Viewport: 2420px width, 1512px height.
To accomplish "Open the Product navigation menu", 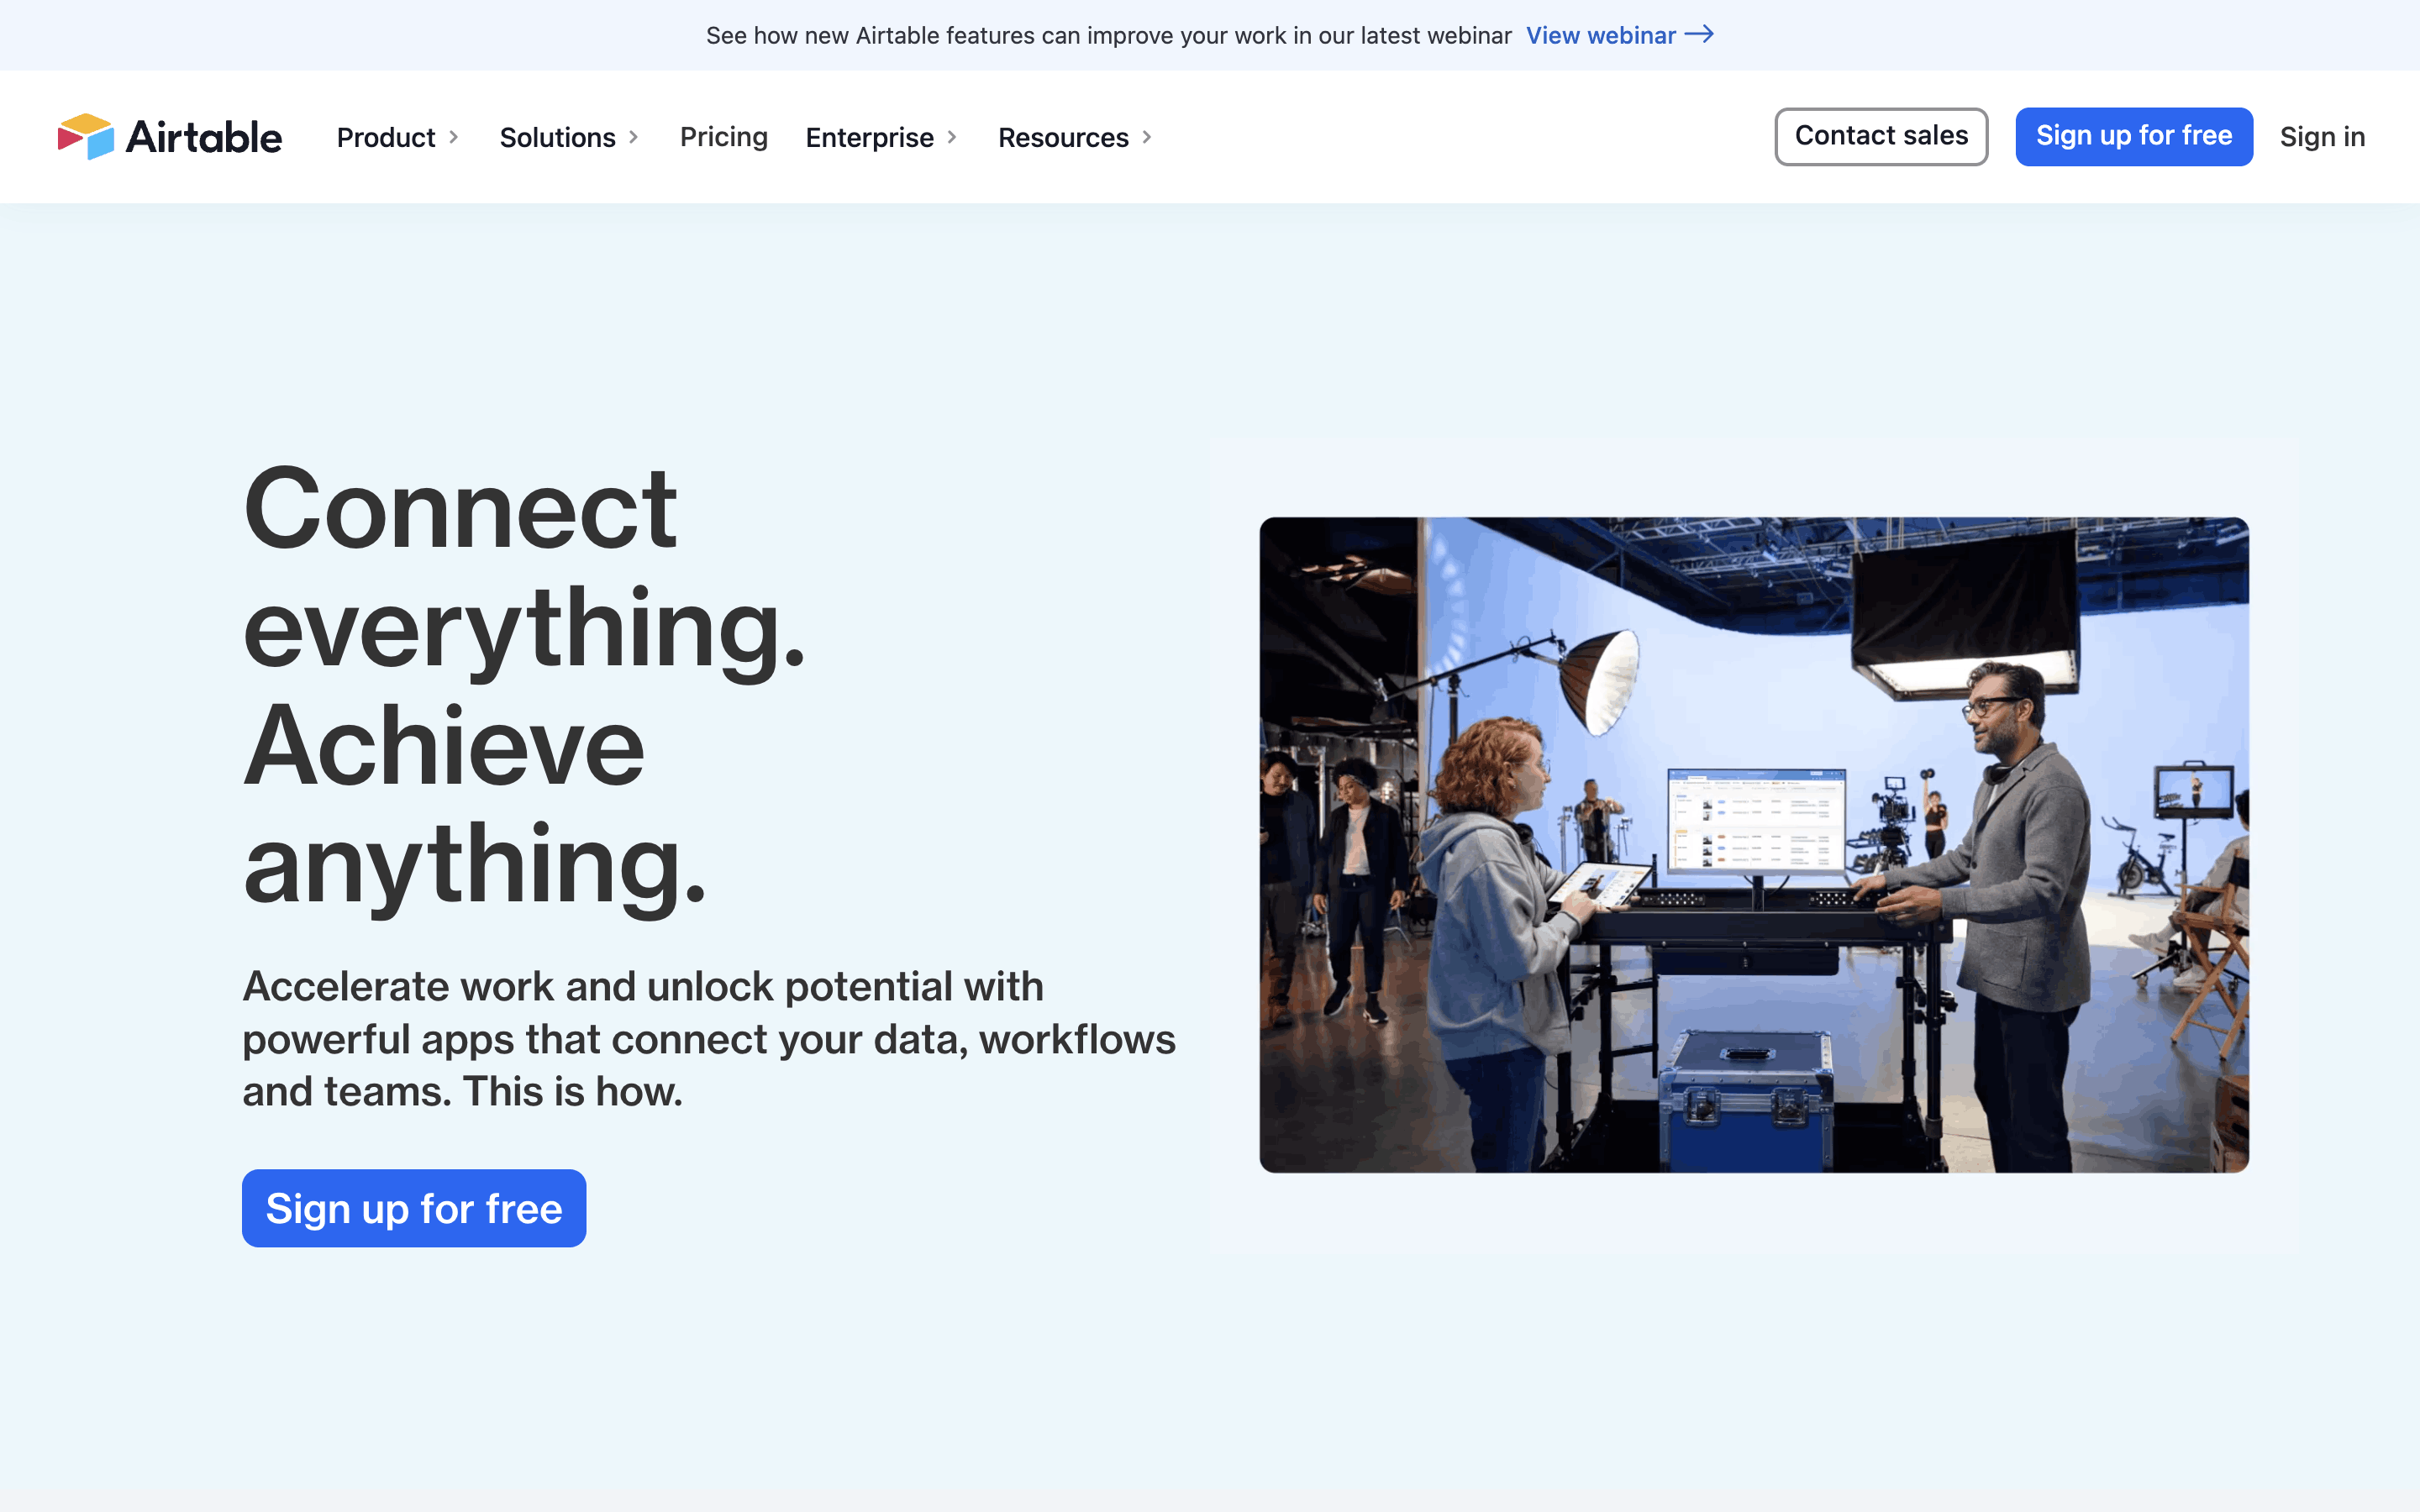I will (386, 137).
